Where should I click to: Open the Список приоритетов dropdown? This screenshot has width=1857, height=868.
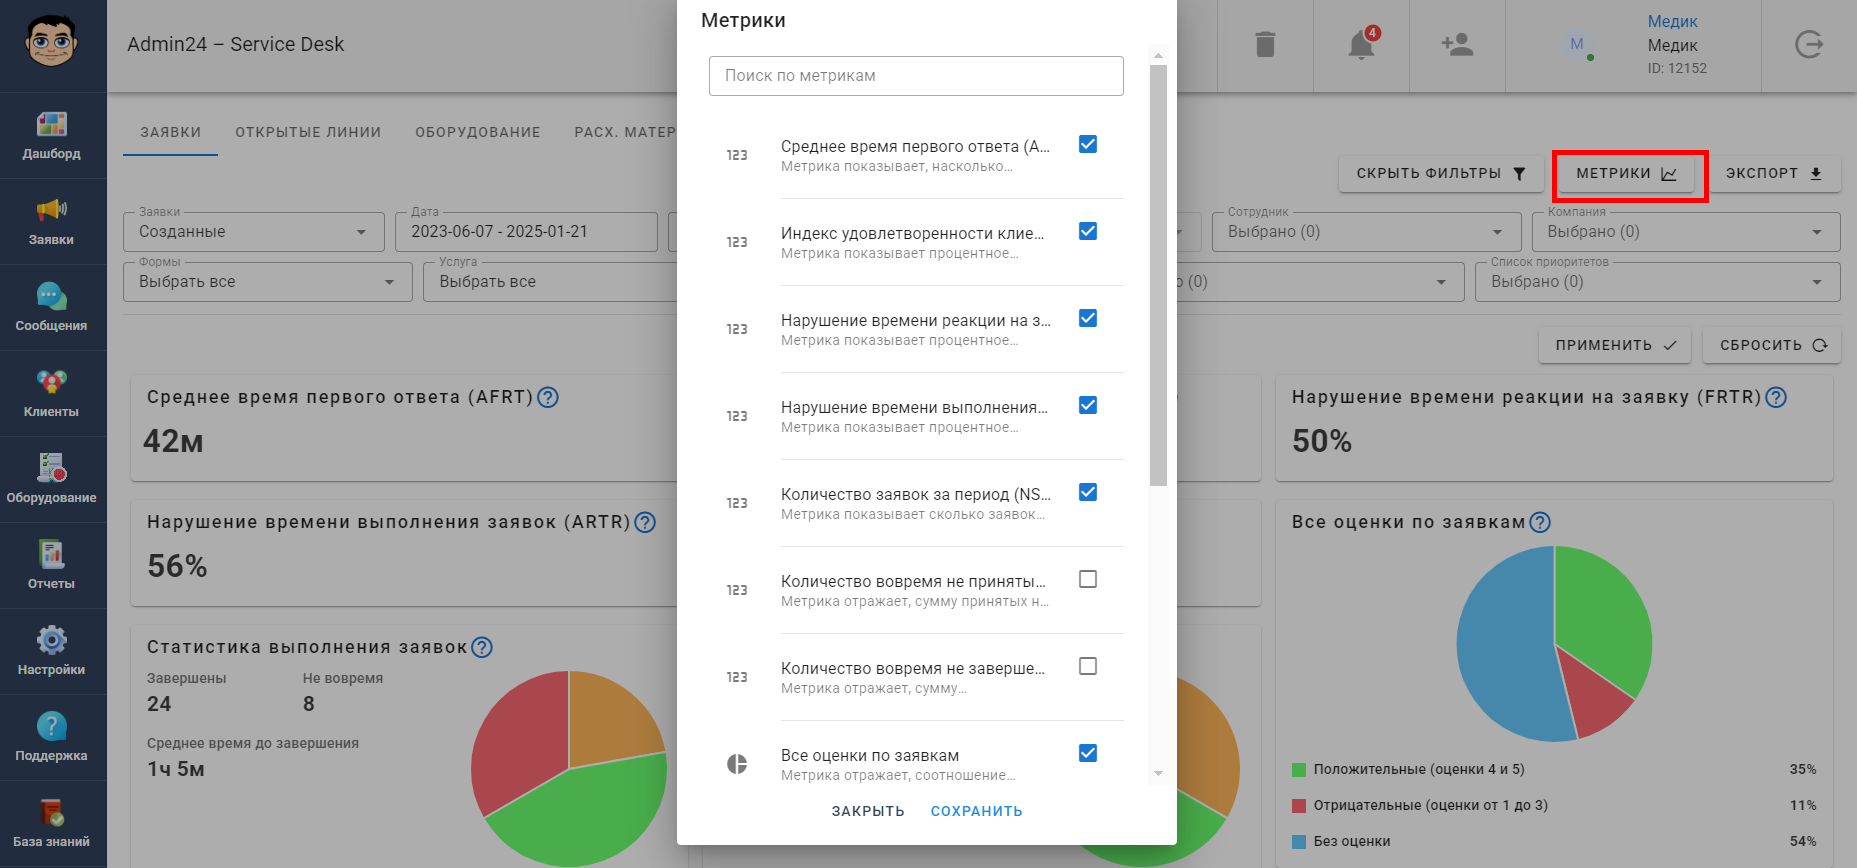pos(1658,282)
